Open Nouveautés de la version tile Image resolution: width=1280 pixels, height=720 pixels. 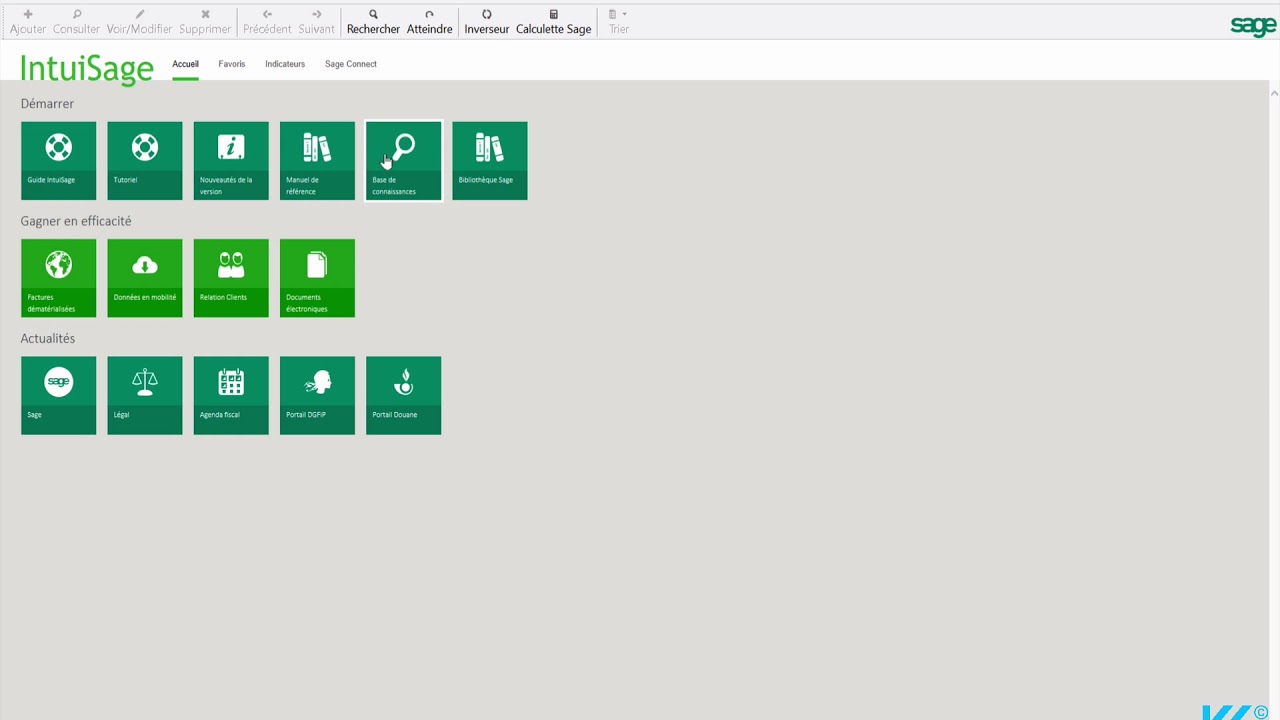coord(231,161)
